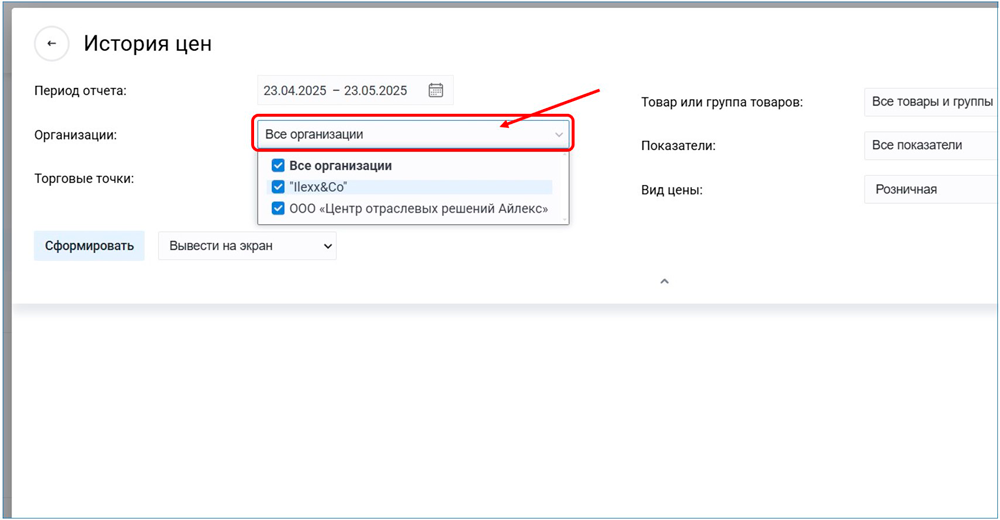Open the 'Розничная' price type dropdown
This screenshot has height=520, width=1000.
[x=930, y=189]
